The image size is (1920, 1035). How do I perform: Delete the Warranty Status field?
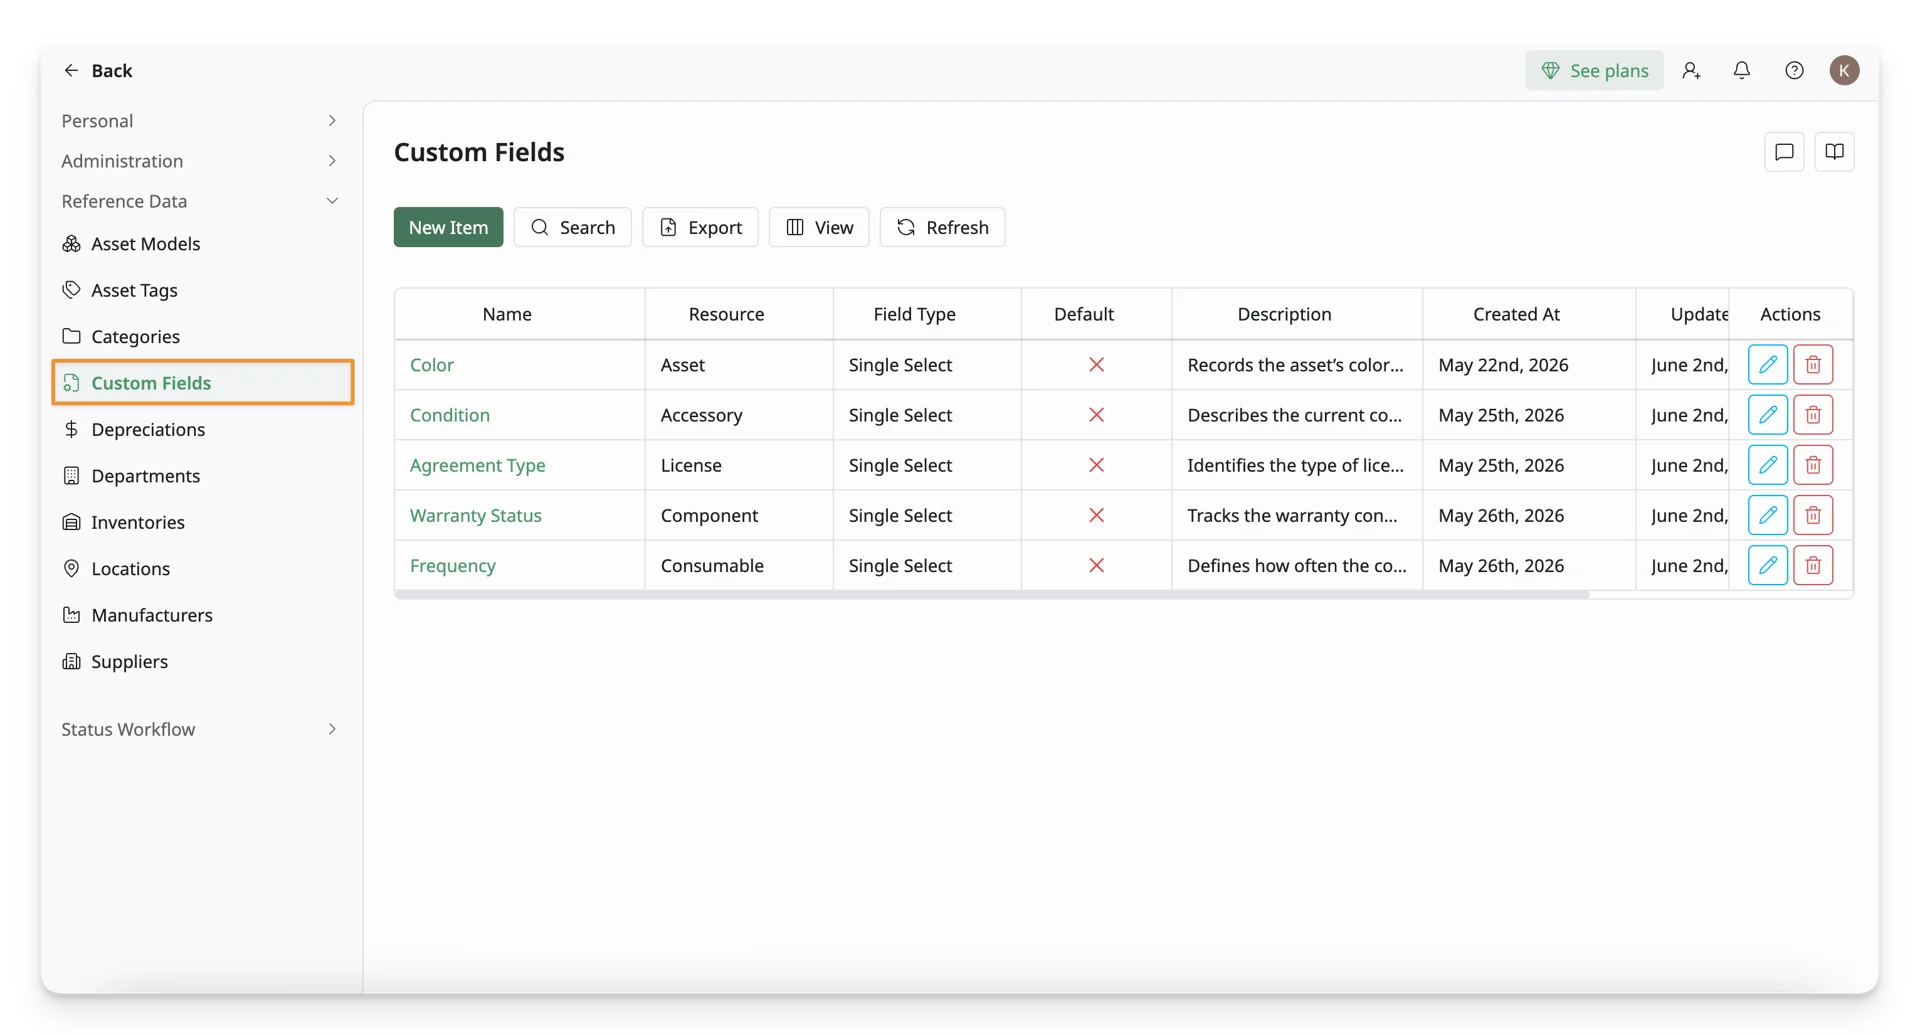(1812, 515)
